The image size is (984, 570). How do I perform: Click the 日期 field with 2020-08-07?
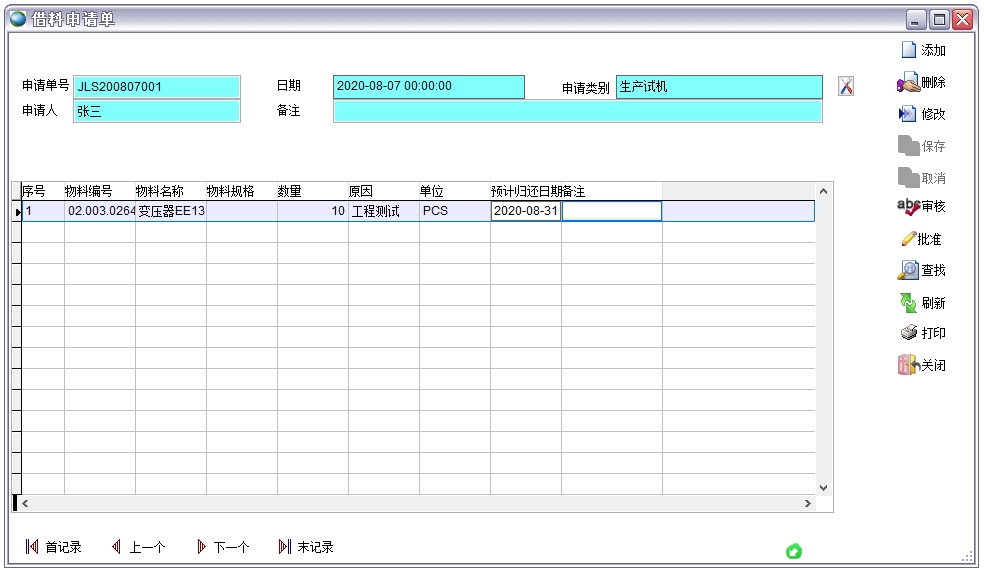(x=428, y=87)
